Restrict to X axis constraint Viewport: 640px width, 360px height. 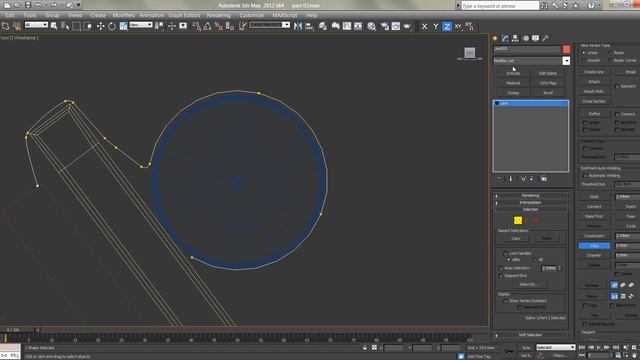pyautogui.click(x=424, y=27)
